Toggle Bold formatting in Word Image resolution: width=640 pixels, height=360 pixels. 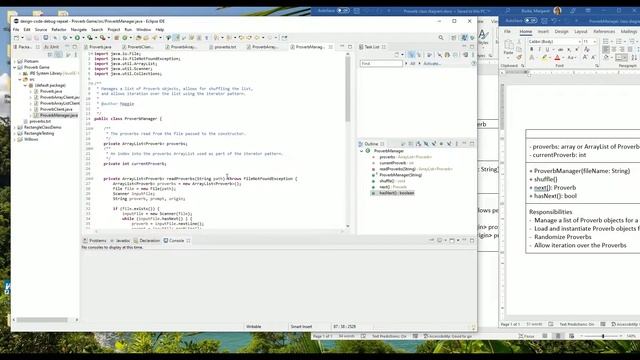531,49
